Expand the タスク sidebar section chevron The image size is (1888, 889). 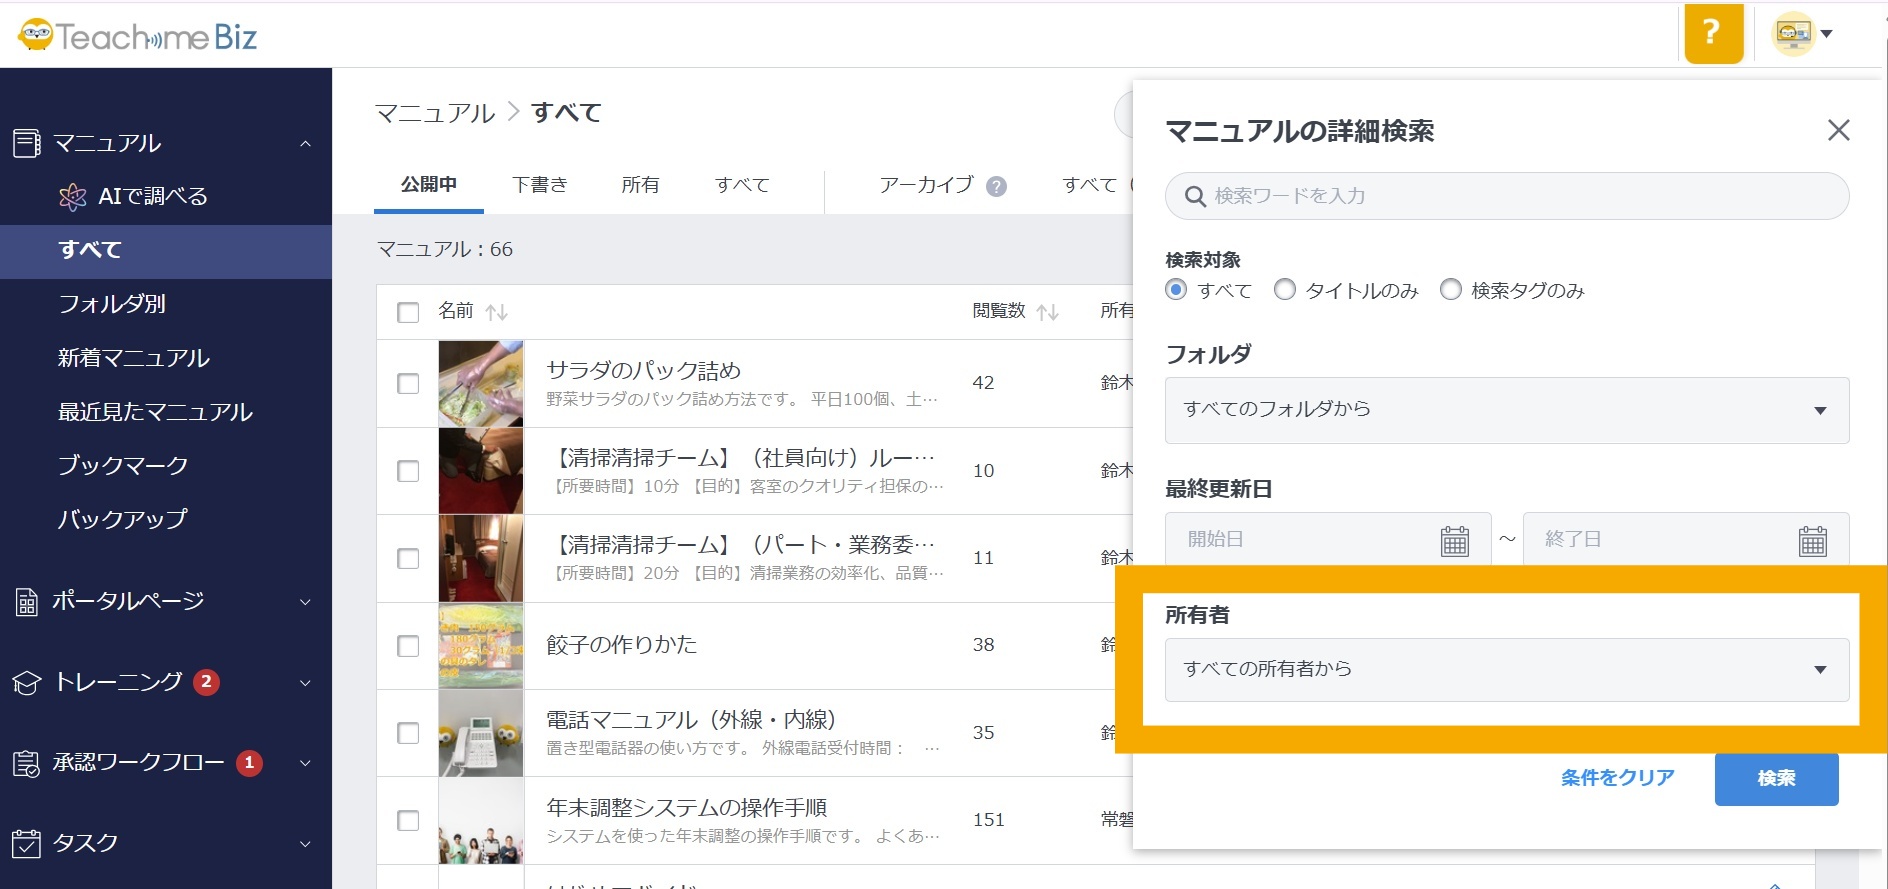(x=305, y=844)
